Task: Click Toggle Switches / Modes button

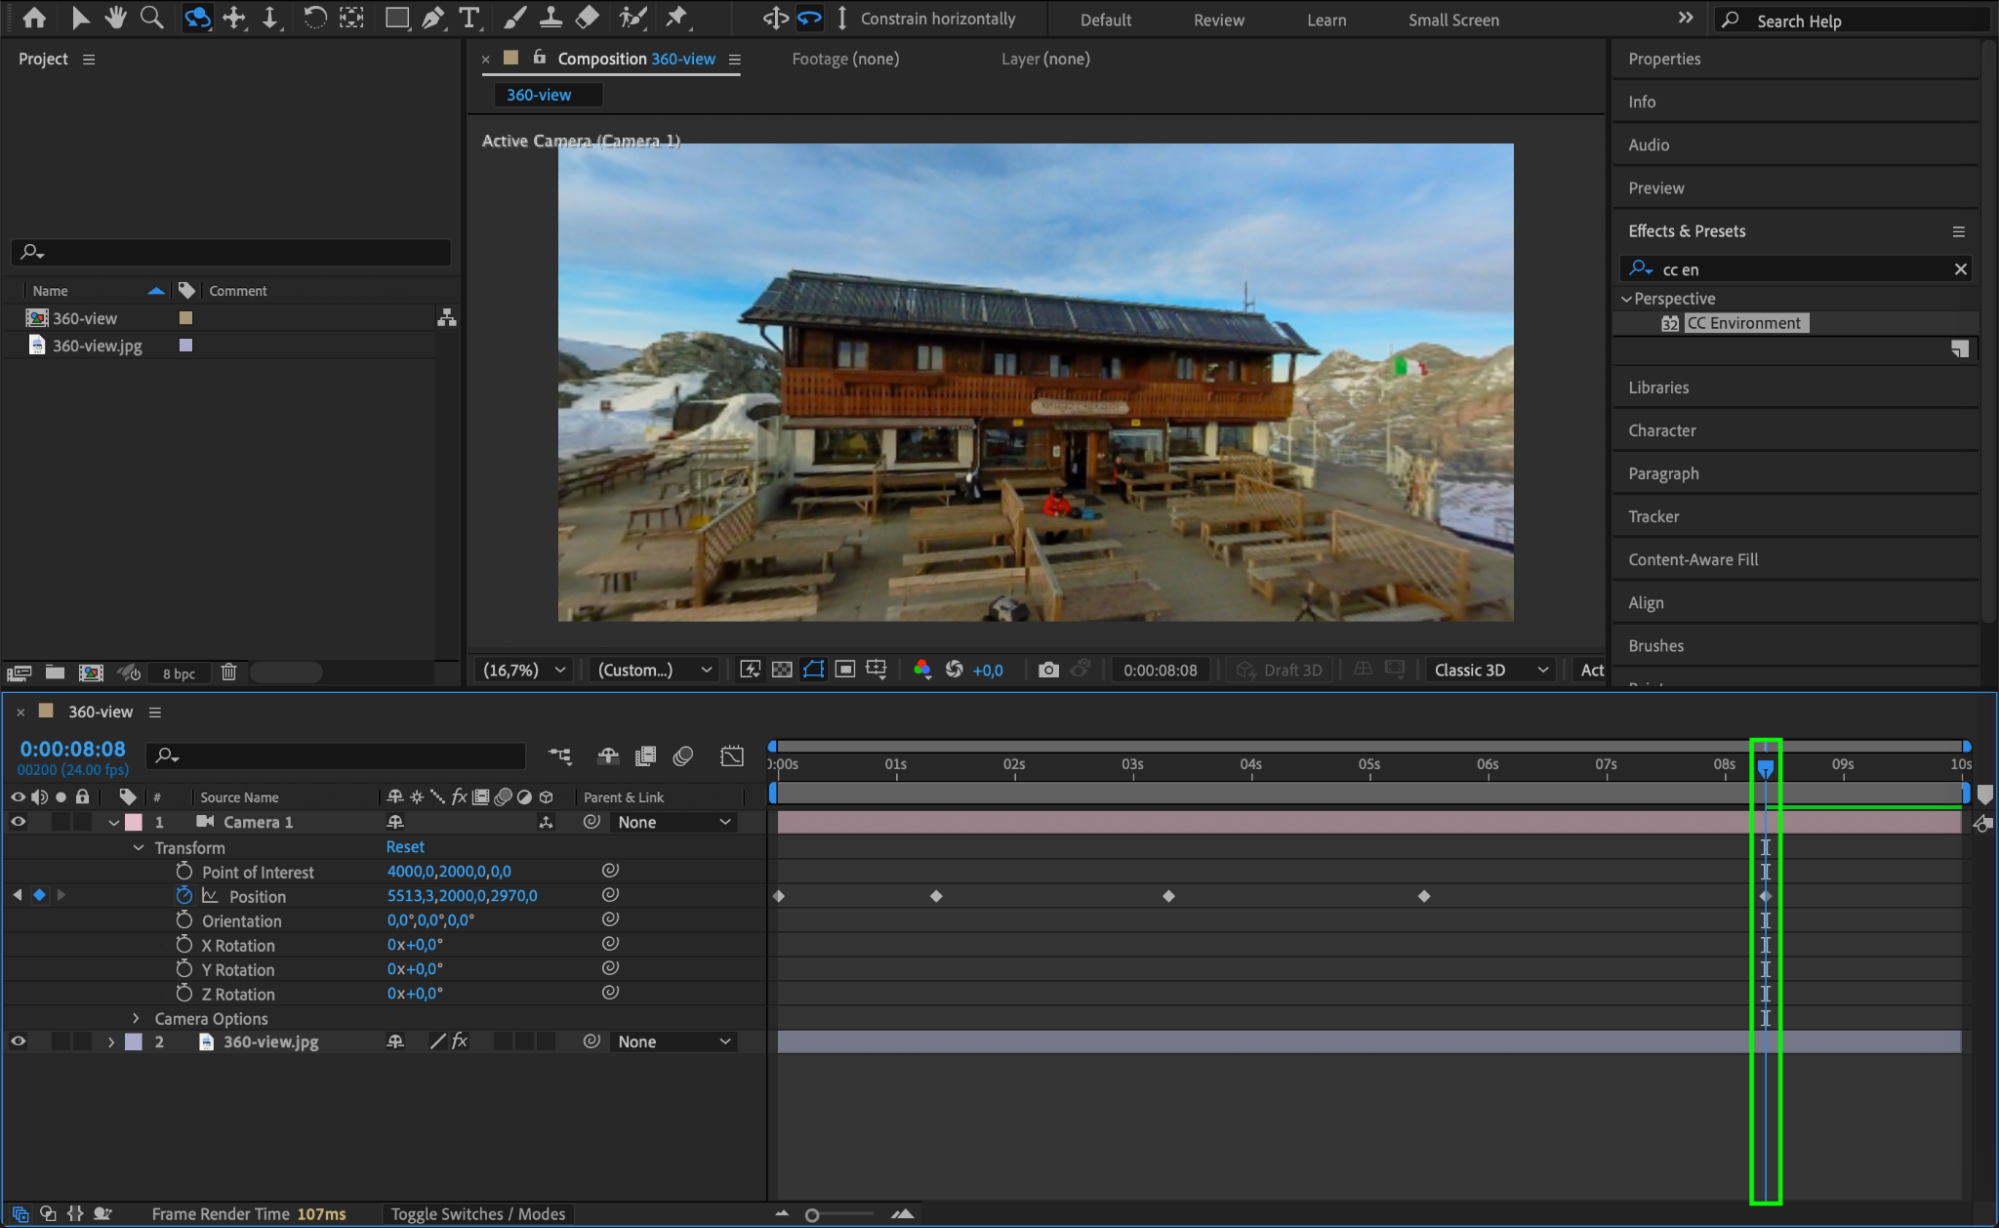Action: click(478, 1214)
